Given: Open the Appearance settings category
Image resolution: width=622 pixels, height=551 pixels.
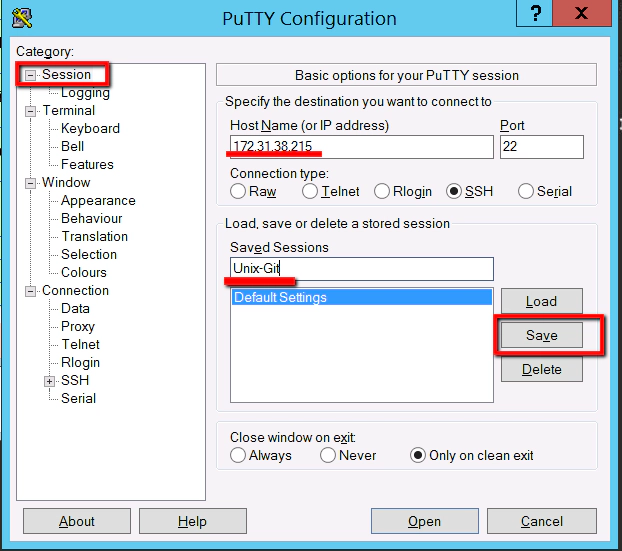Looking at the screenshot, I should point(98,201).
